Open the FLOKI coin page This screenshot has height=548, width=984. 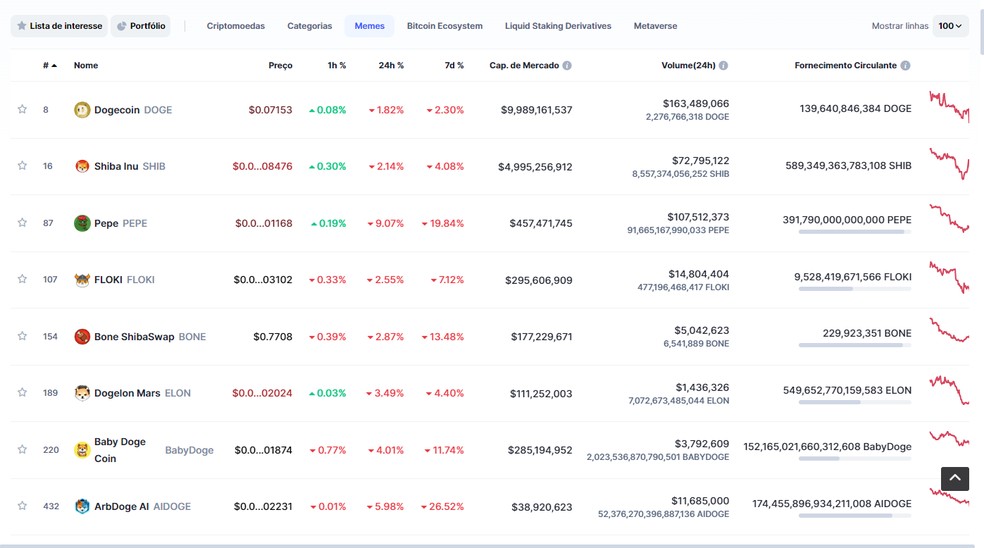coord(124,280)
